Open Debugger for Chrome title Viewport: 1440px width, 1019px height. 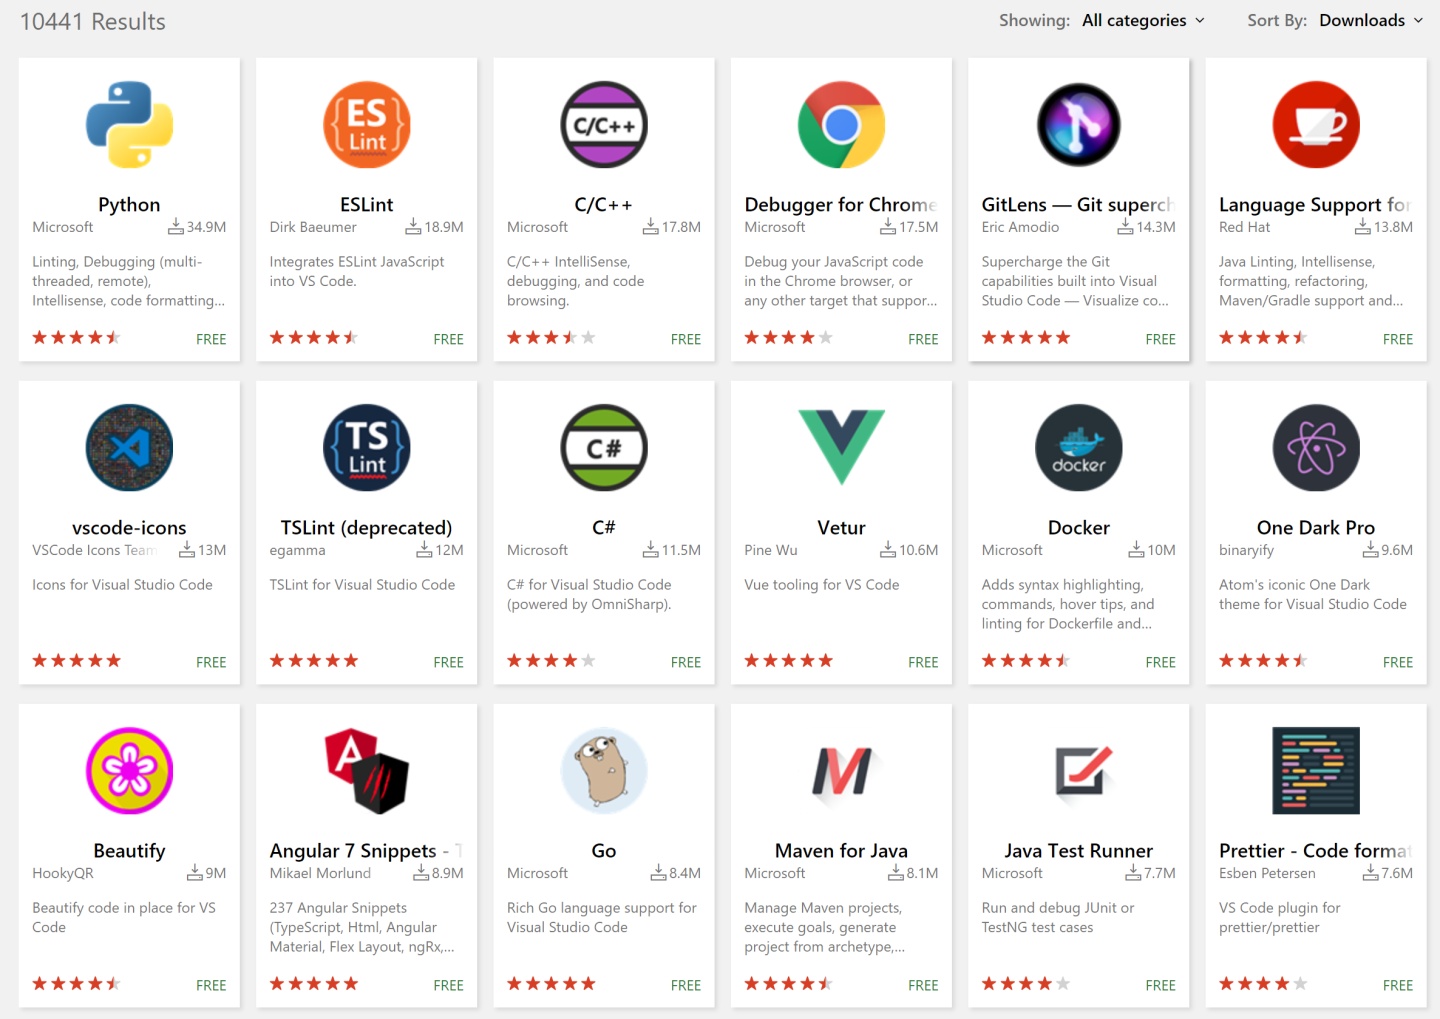pos(841,205)
